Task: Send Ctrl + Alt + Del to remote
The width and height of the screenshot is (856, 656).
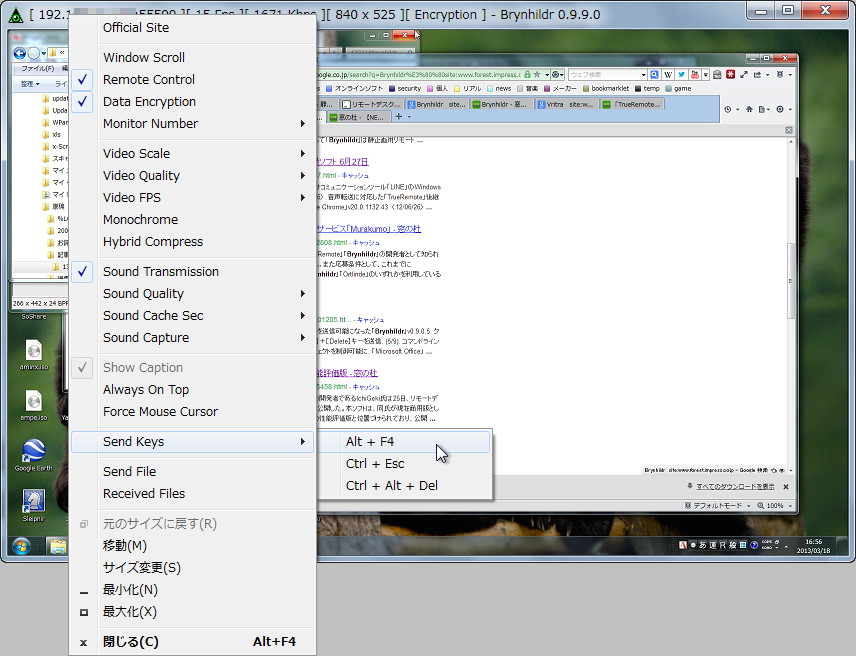Action: tap(405, 485)
